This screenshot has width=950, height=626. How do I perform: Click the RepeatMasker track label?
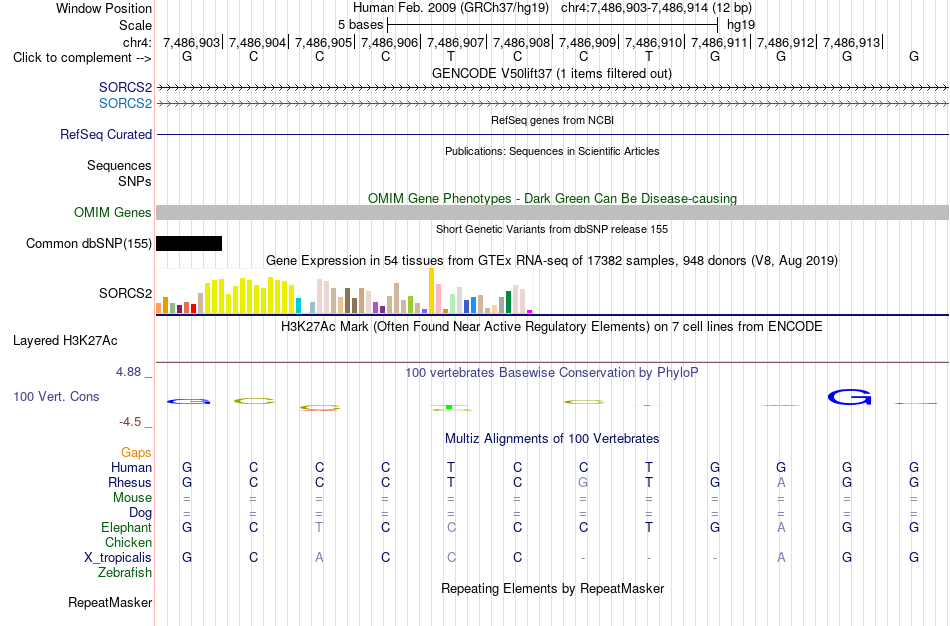pyautogui.click(x=110, y=602)
